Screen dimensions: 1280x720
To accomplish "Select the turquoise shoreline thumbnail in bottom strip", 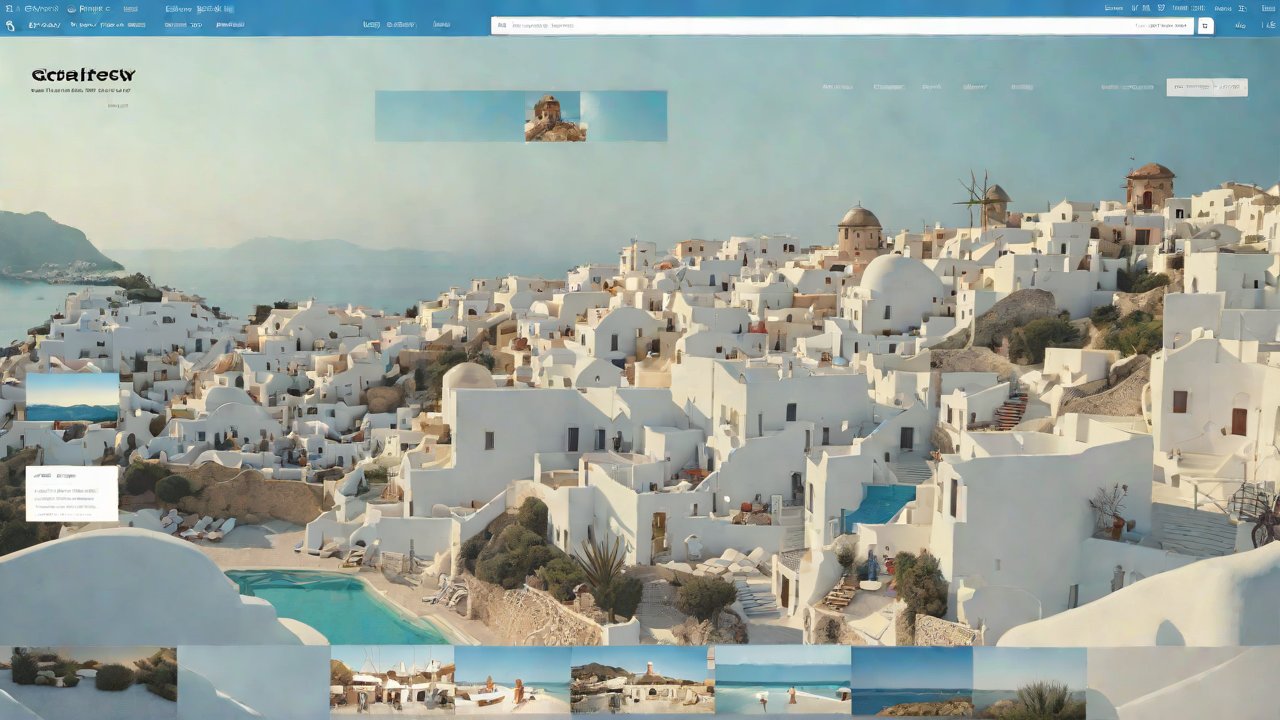I will [782, 680].
